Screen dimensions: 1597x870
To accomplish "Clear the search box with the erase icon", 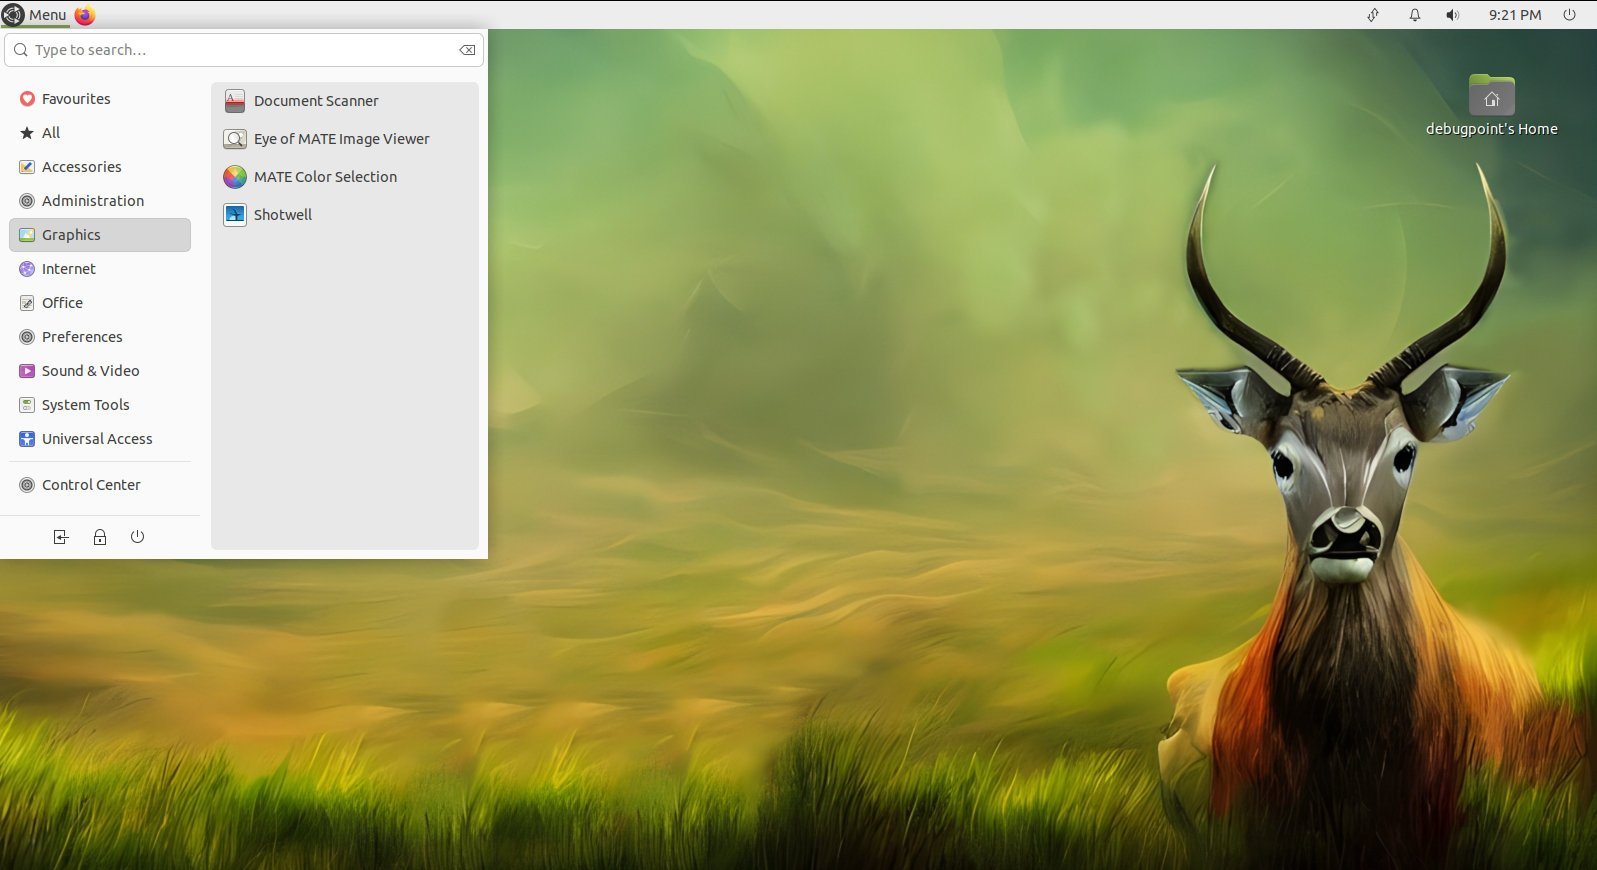I will [467, 50].
